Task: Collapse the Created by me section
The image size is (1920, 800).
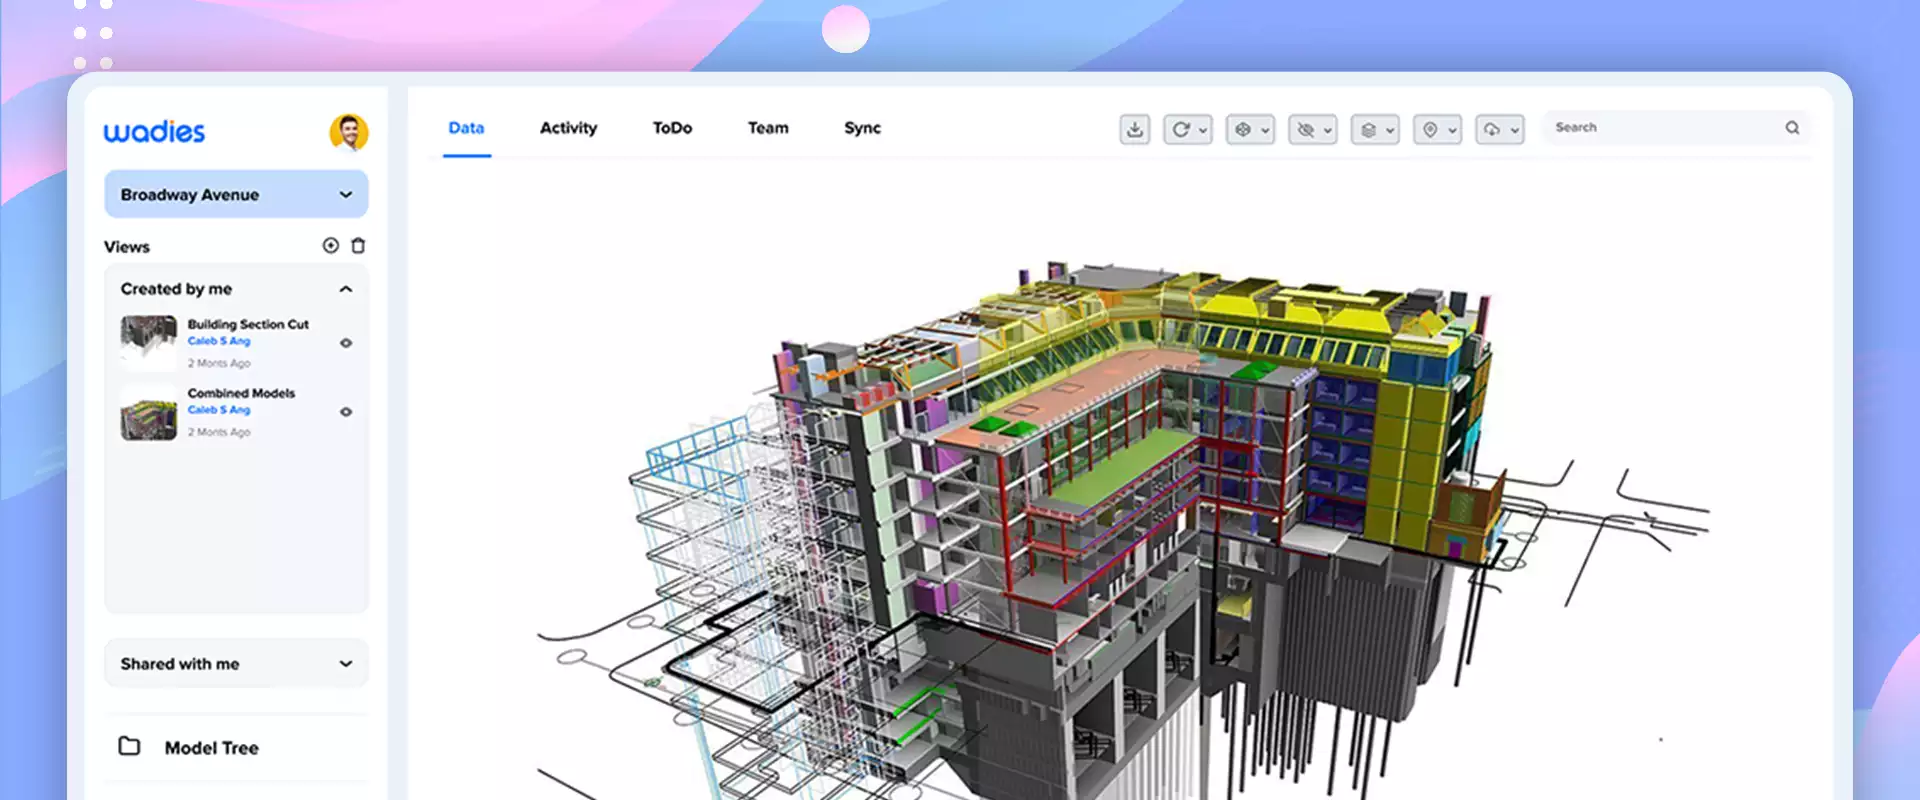Action: [x=346, y=289]
